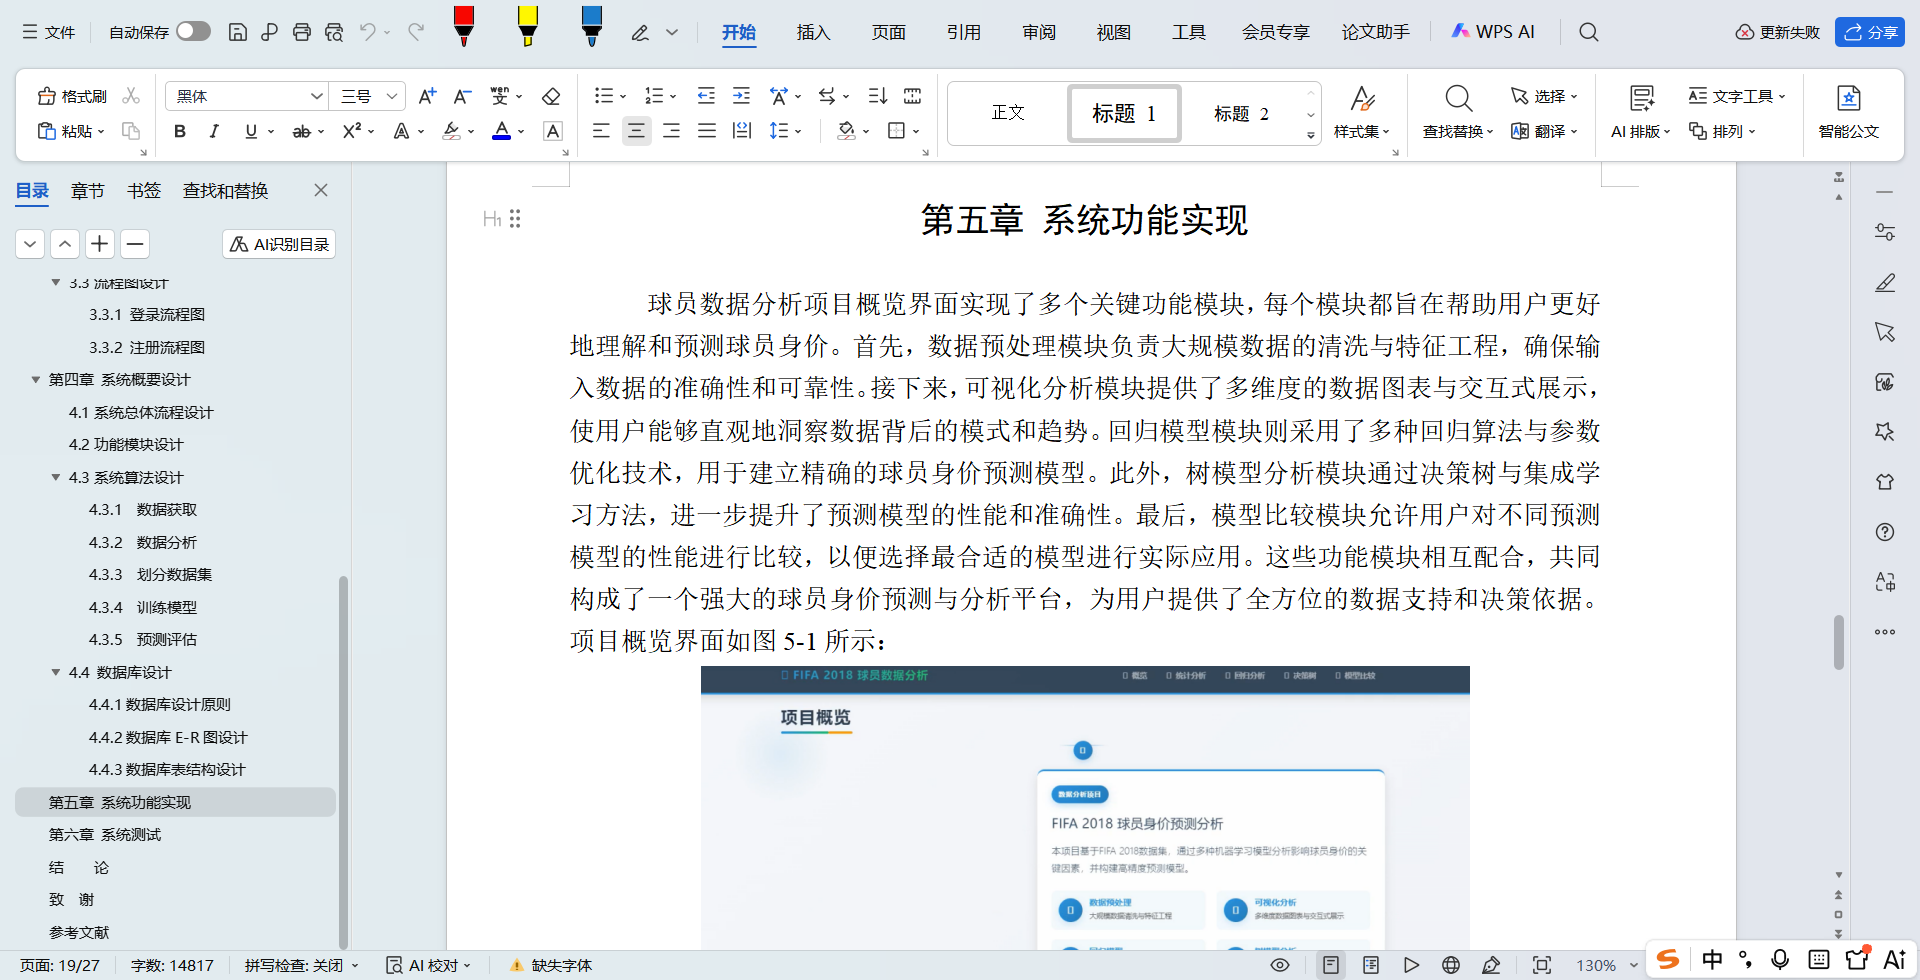Open the 论文助手 tab
The height and width of the screenshot is (980, 1920).
(1375, 32)
